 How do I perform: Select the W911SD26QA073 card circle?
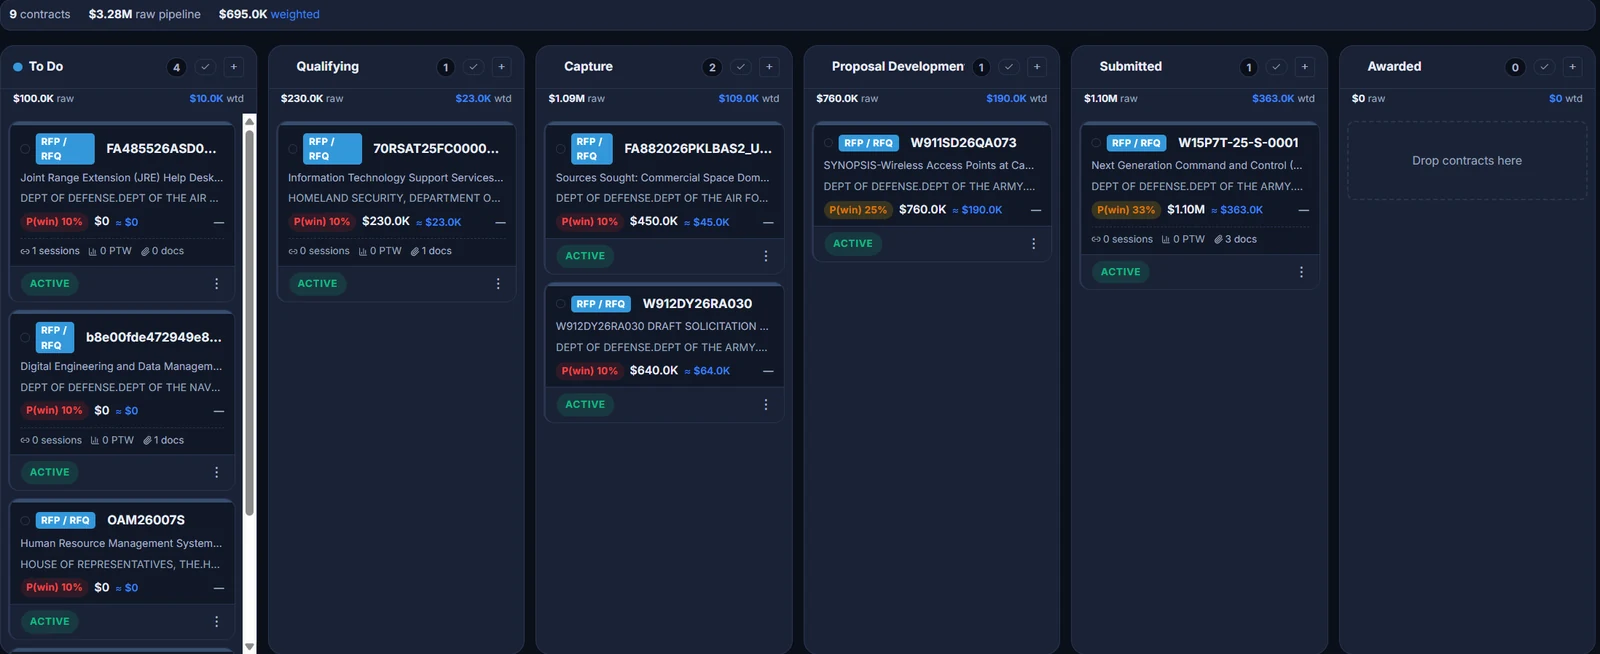click(x=829, y=143)
